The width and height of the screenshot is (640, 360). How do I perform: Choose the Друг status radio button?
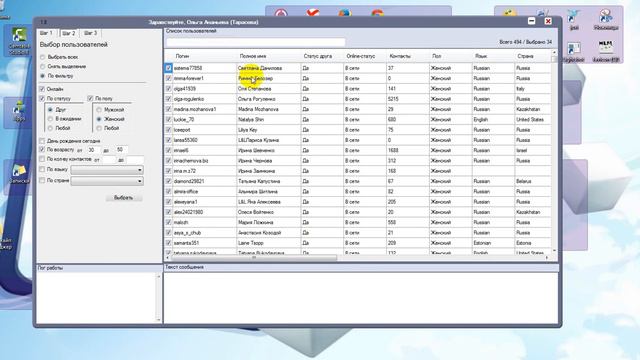[x=50, y=110]
